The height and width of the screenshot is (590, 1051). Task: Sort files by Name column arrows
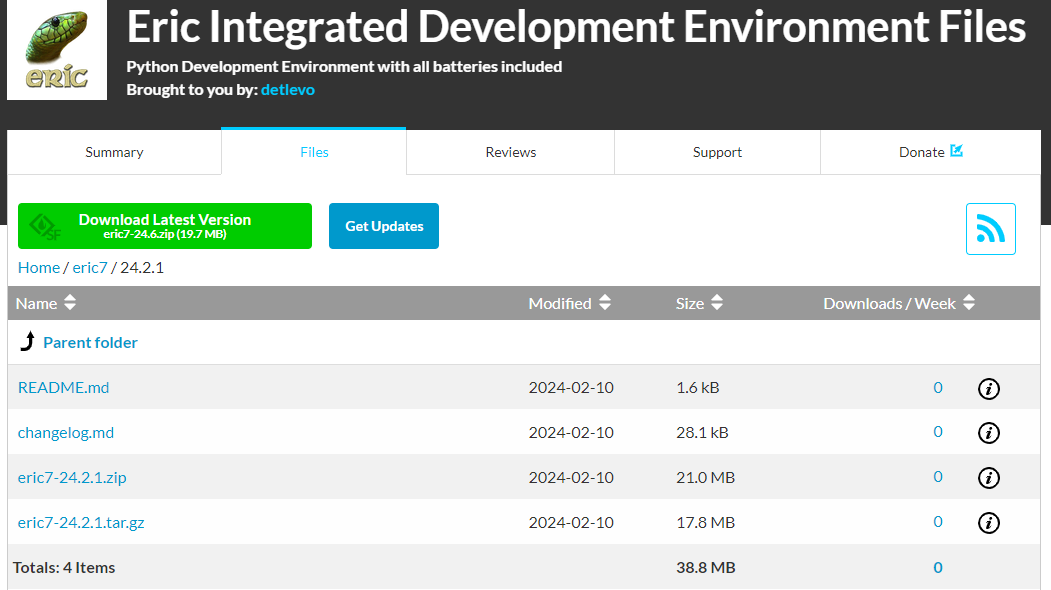pyautogui.click(x=70, y=302)
